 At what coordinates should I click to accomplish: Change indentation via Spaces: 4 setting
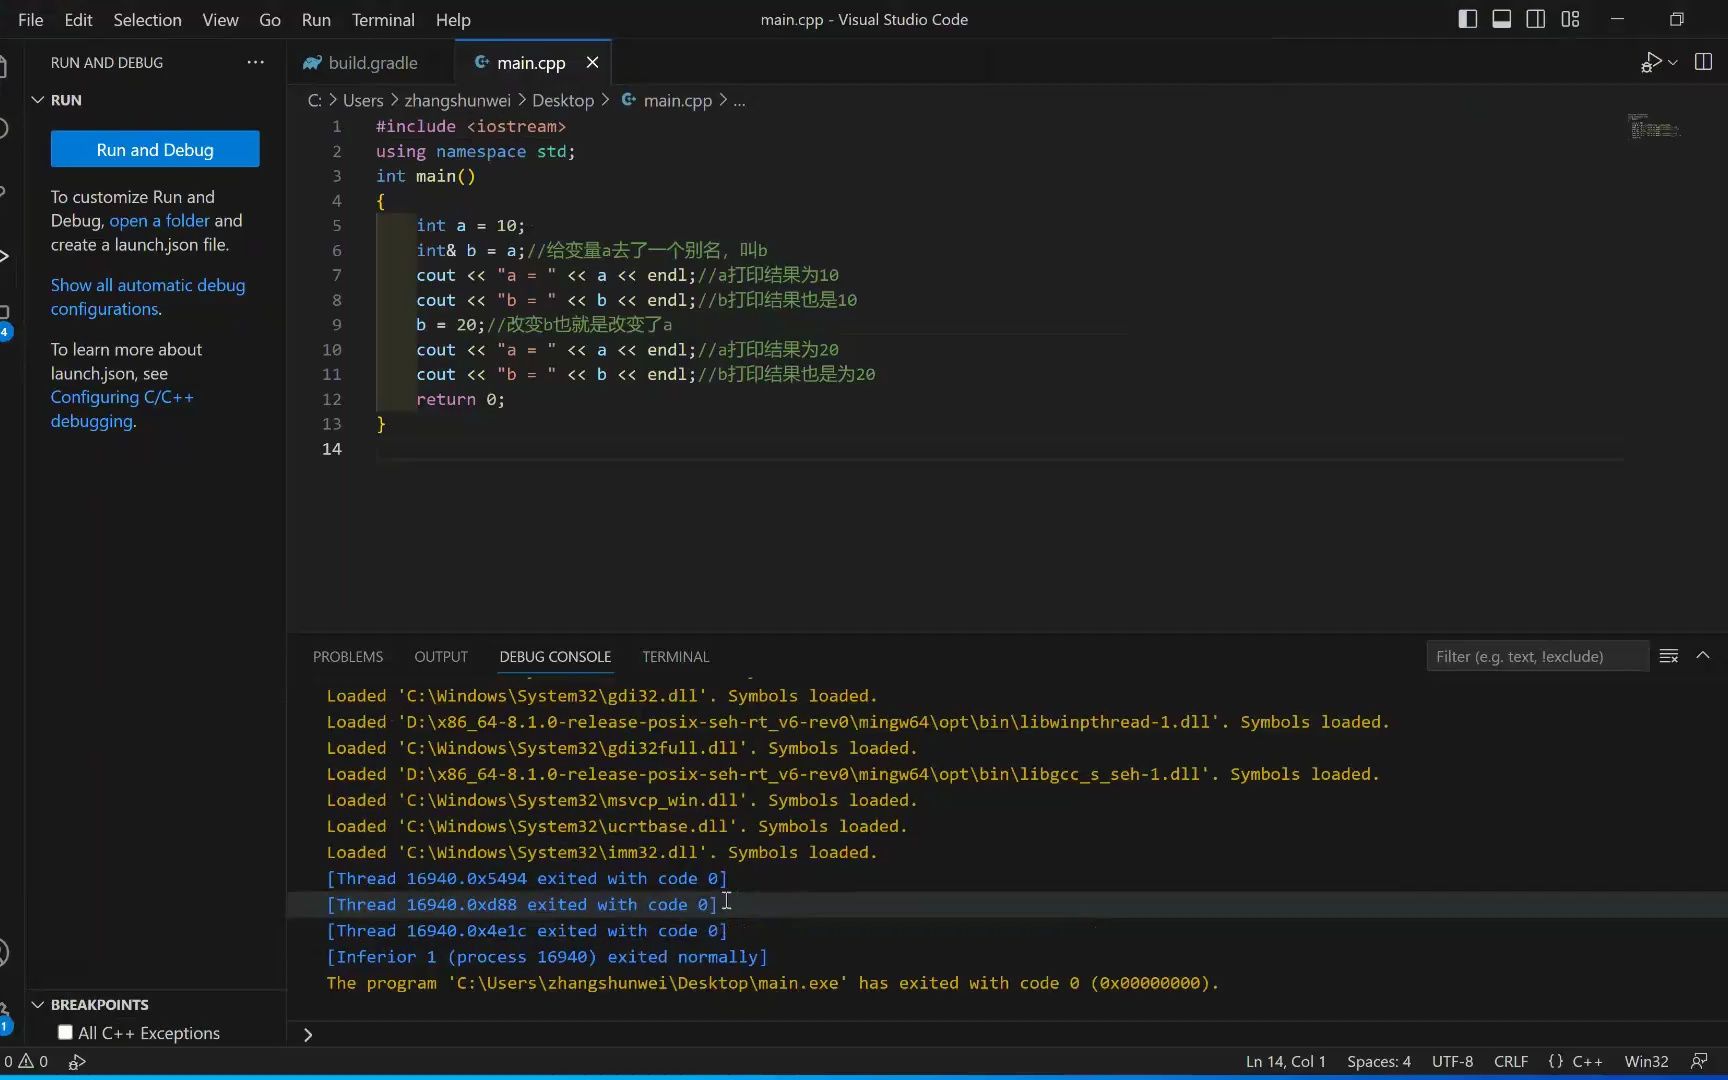click(1379, 1061)
